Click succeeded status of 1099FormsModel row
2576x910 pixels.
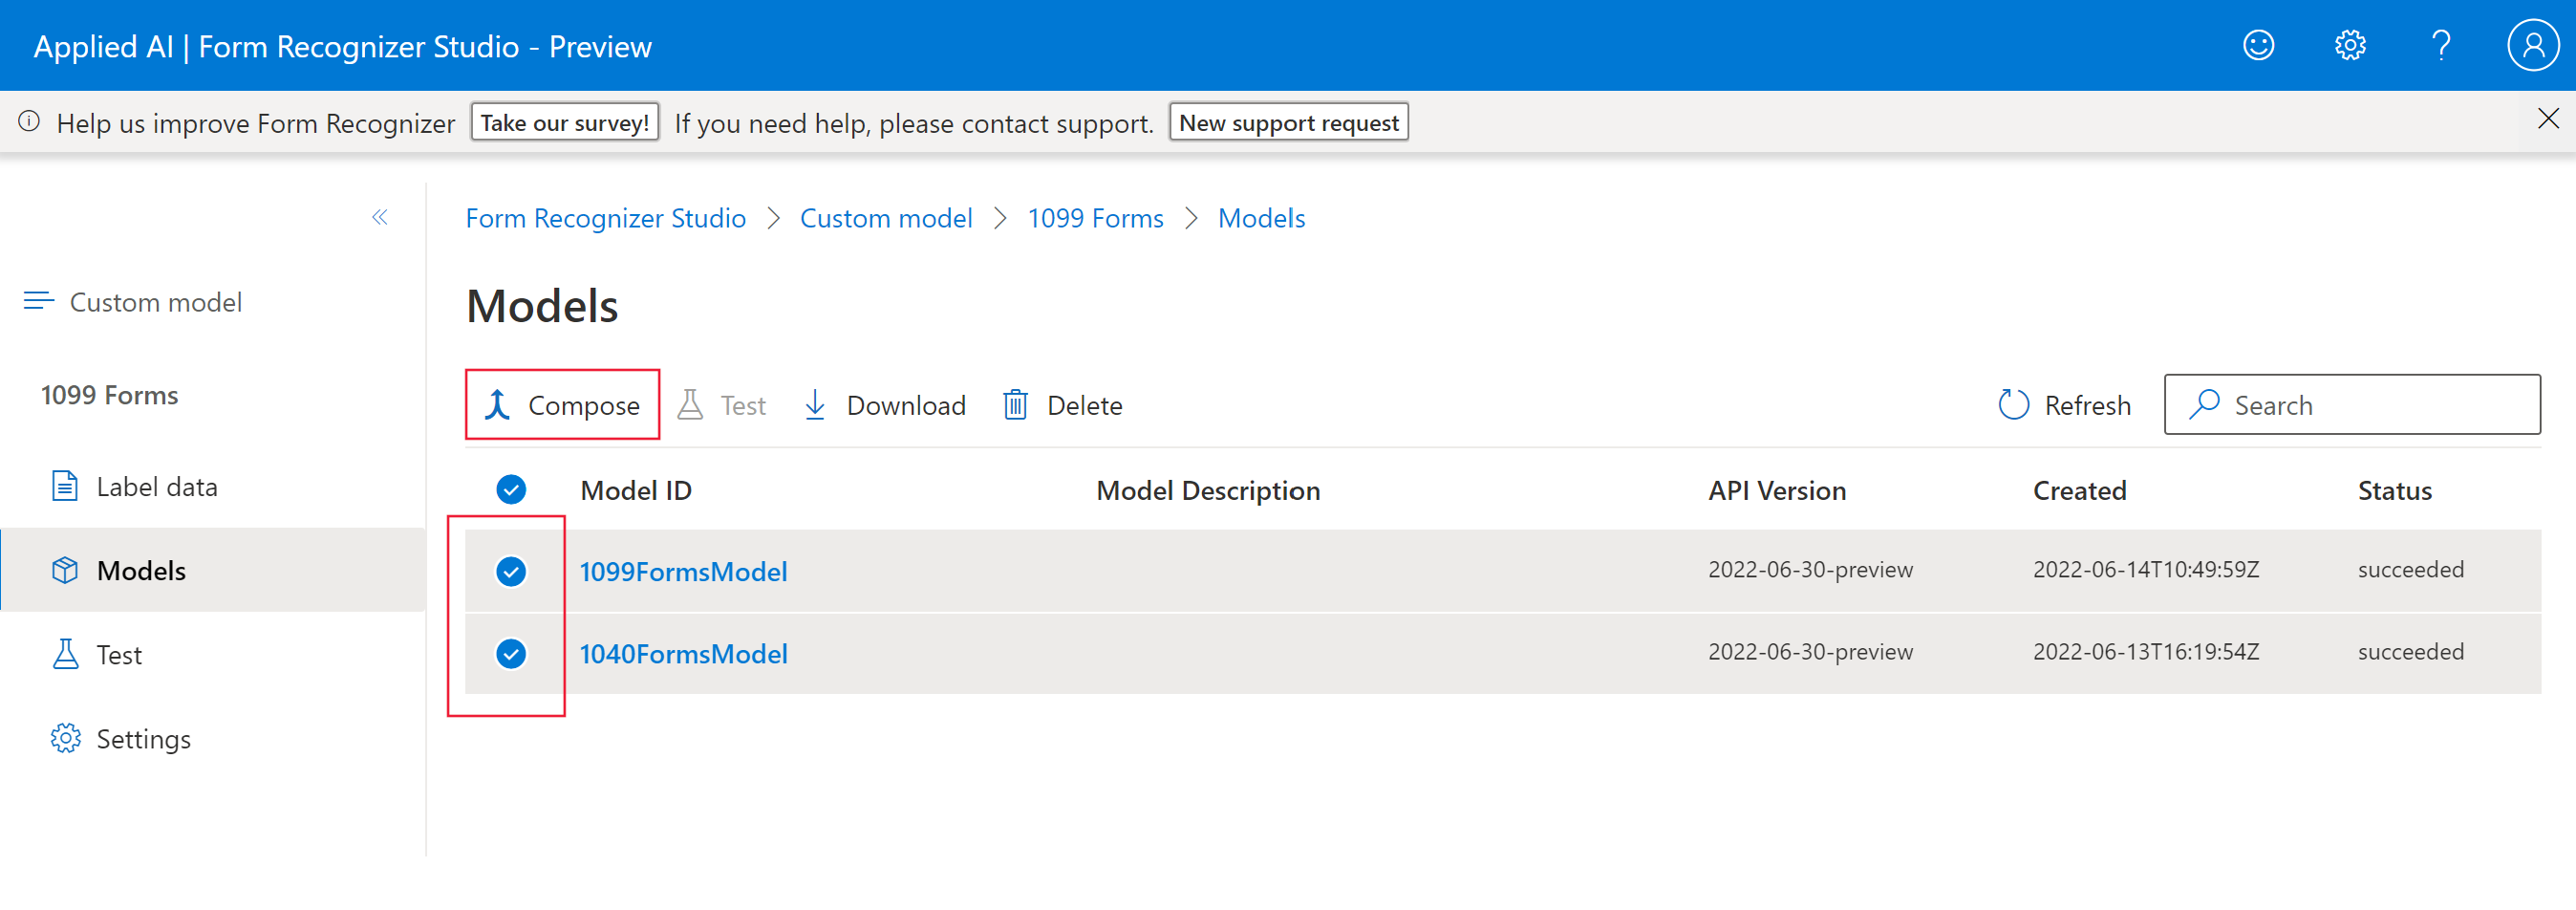pos(2411,569)
